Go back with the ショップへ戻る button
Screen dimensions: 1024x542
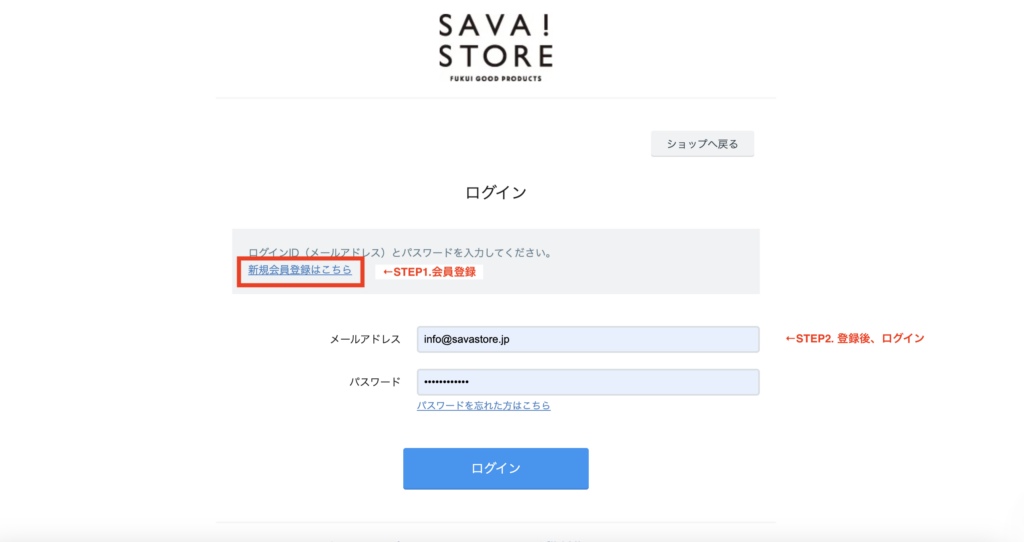[702, 144]
